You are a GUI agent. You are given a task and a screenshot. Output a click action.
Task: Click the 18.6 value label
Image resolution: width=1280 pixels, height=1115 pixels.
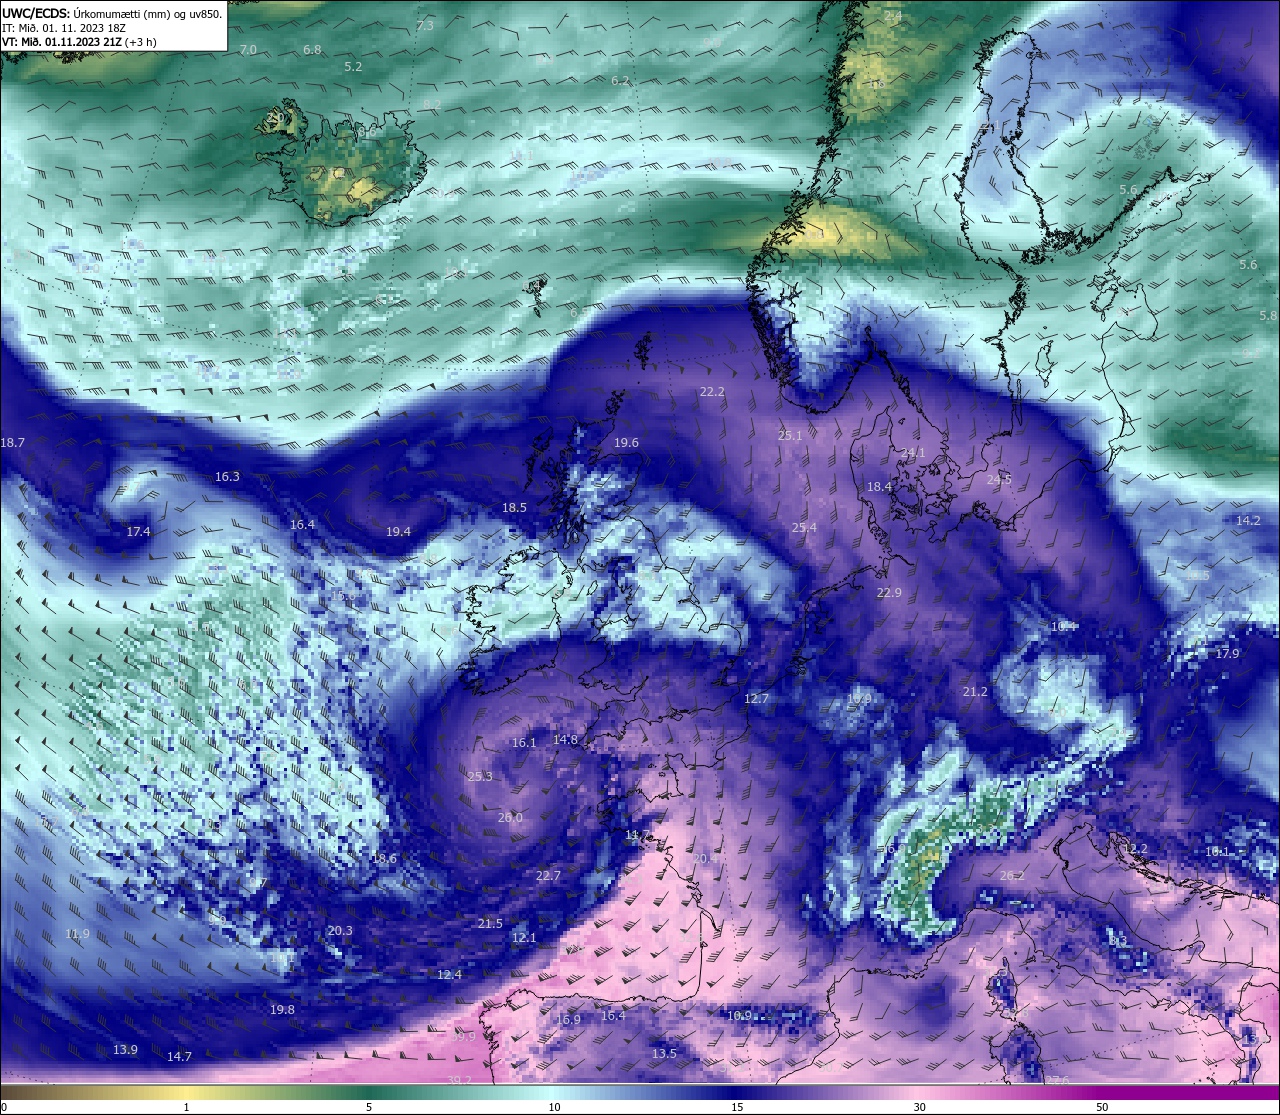pos(384,859)
